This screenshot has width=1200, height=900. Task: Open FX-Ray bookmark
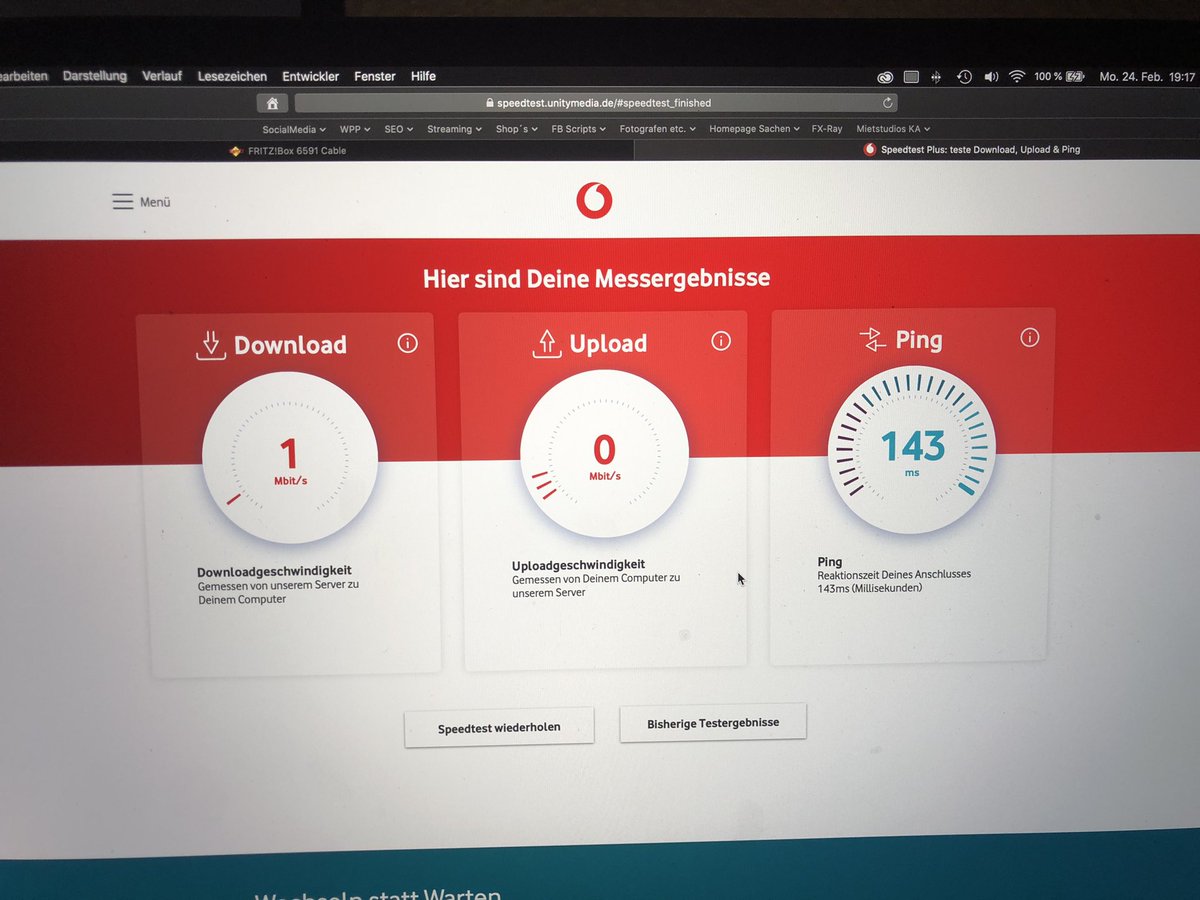827,129
